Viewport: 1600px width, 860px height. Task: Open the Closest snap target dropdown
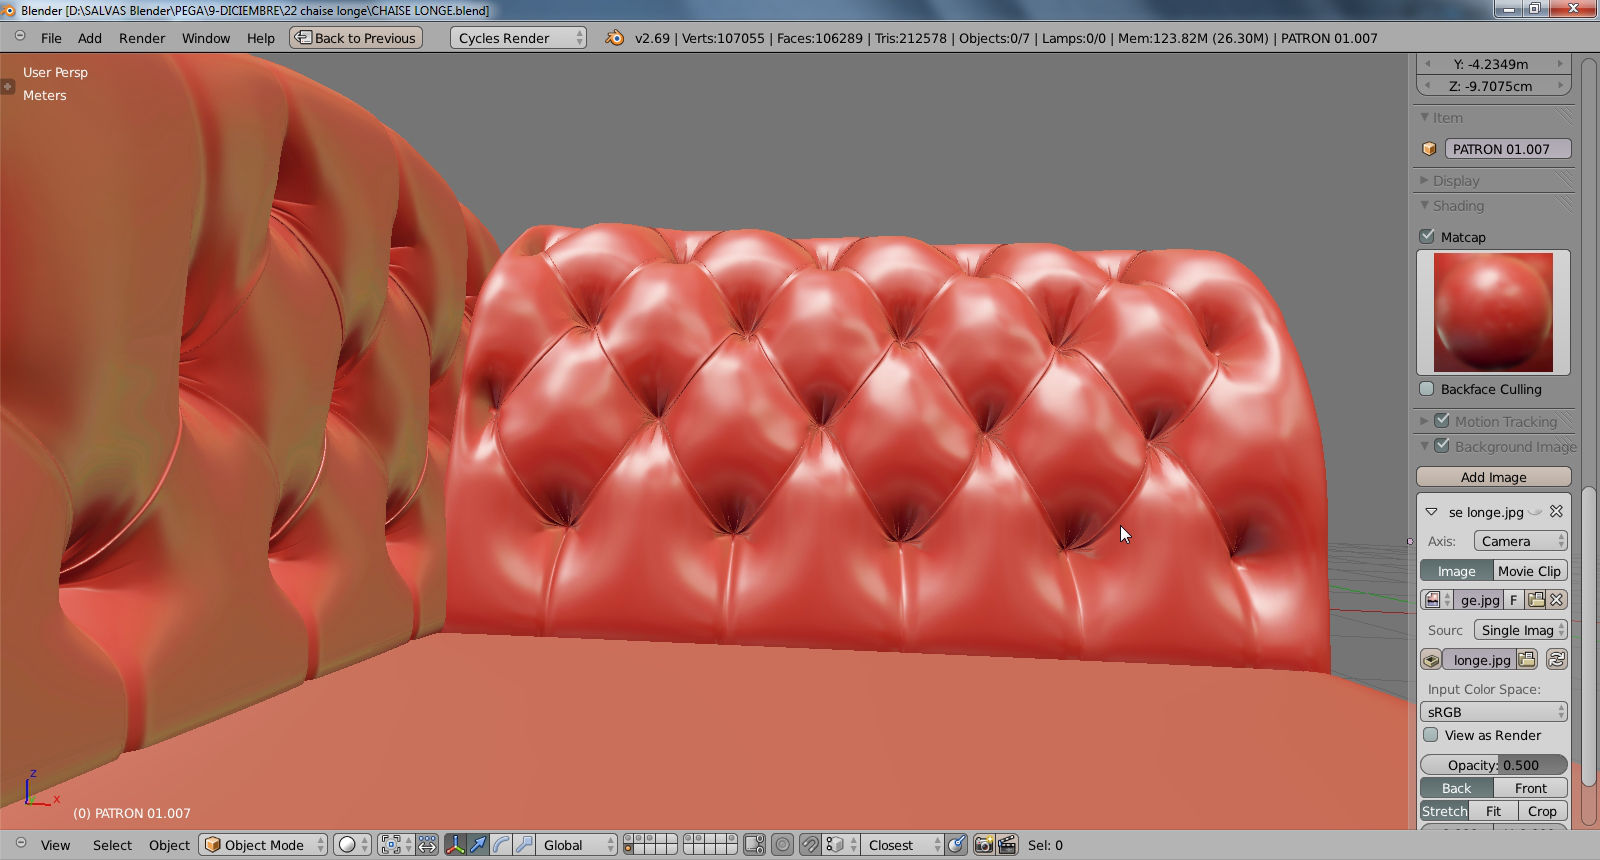tap(904, 845)
